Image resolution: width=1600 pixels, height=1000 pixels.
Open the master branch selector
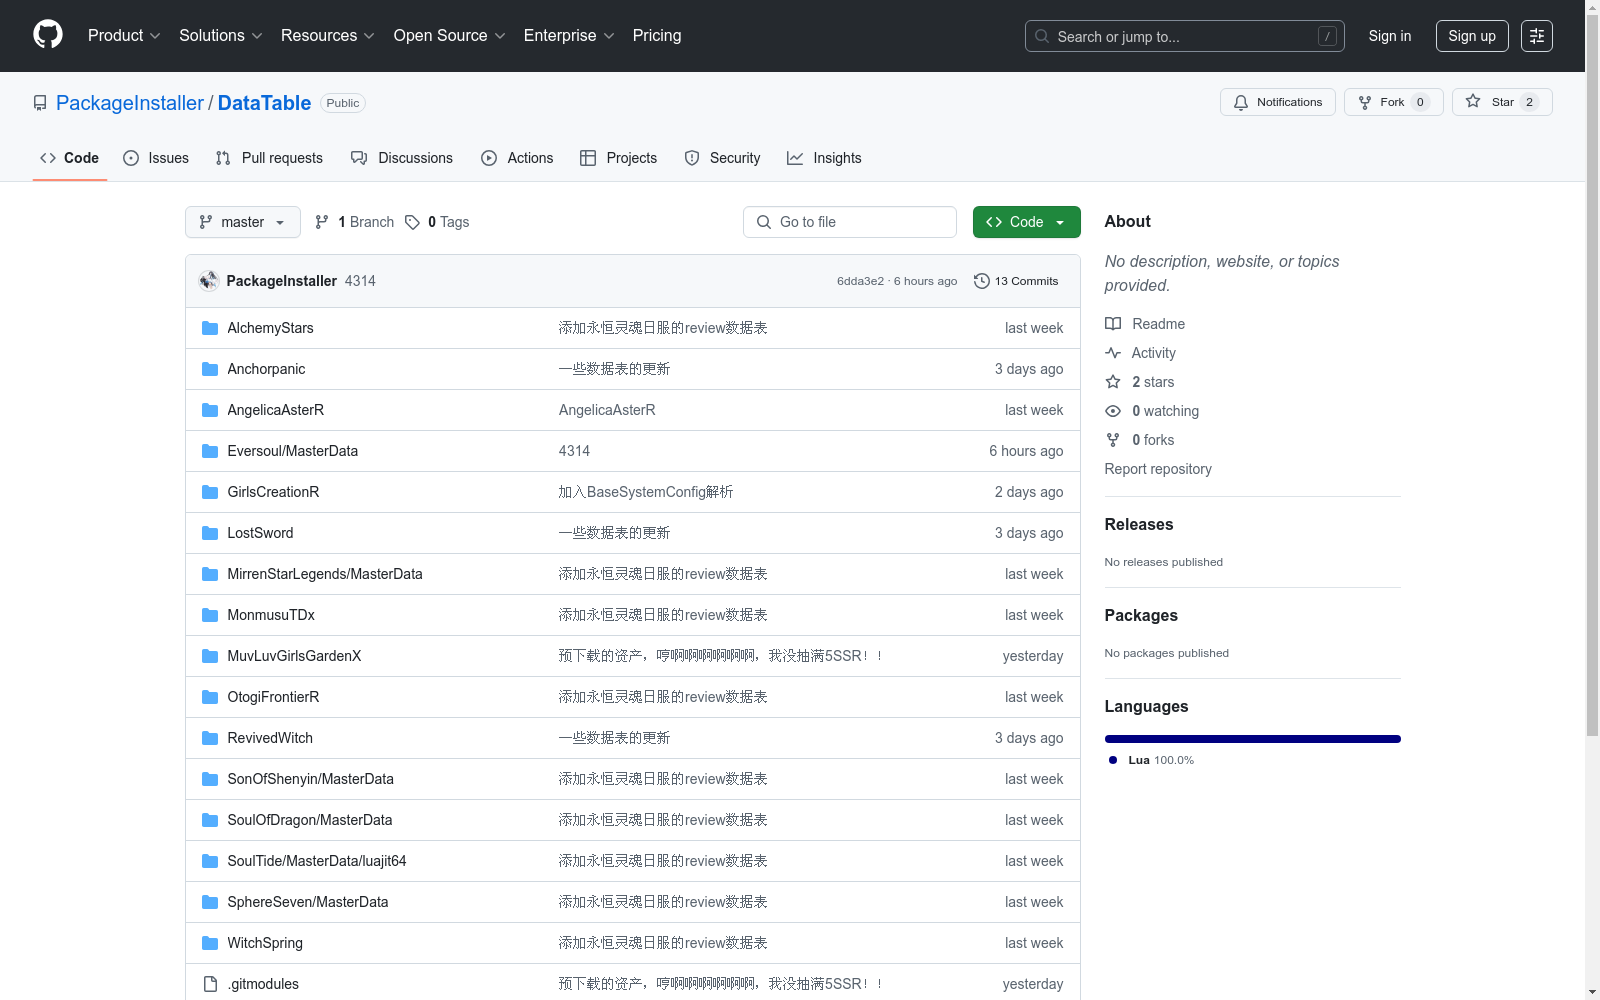242,222
